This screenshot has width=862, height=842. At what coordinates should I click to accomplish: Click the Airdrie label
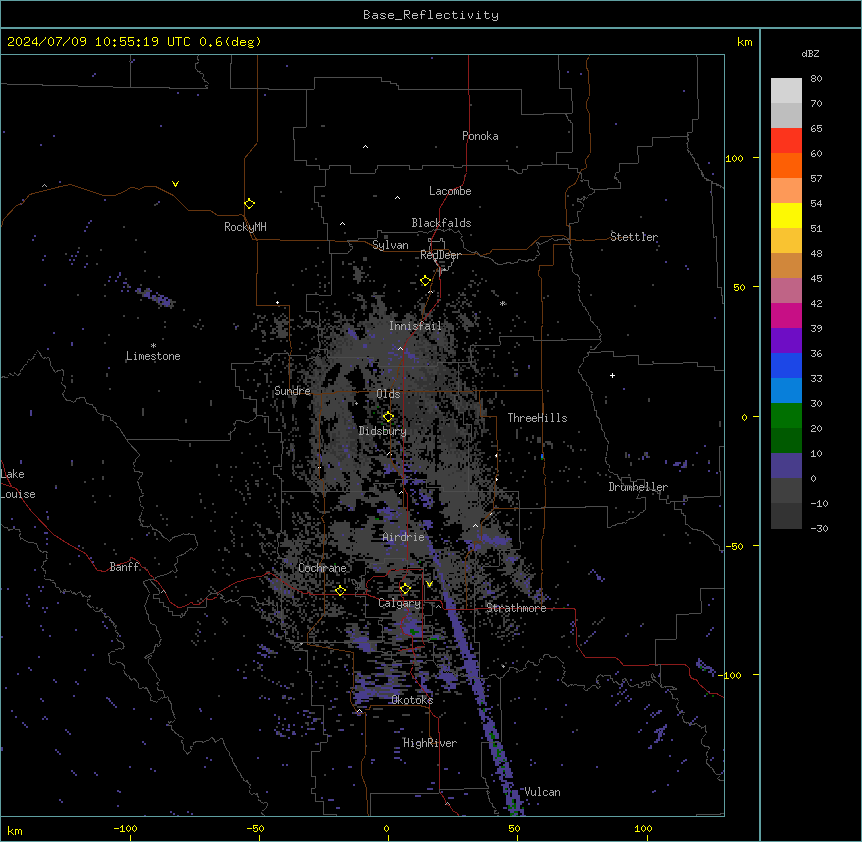tap(404, 537)
